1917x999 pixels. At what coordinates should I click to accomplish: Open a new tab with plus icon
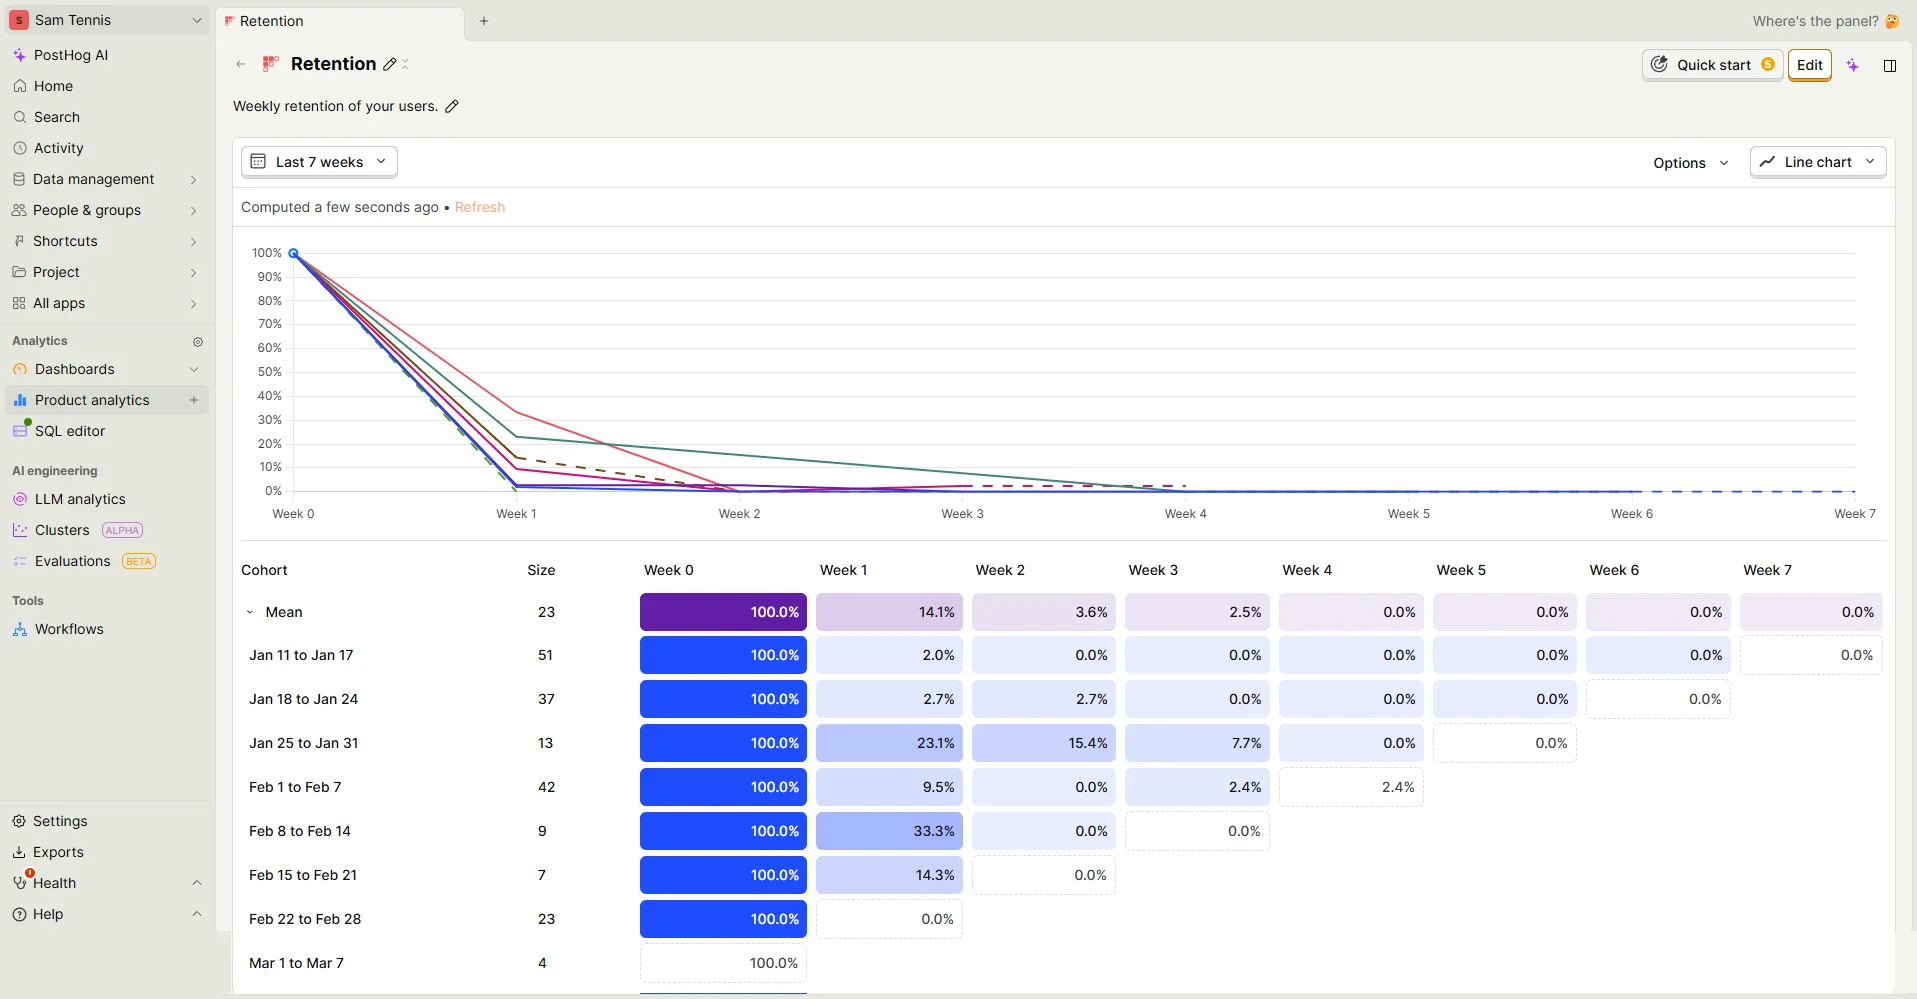(484, 21)
